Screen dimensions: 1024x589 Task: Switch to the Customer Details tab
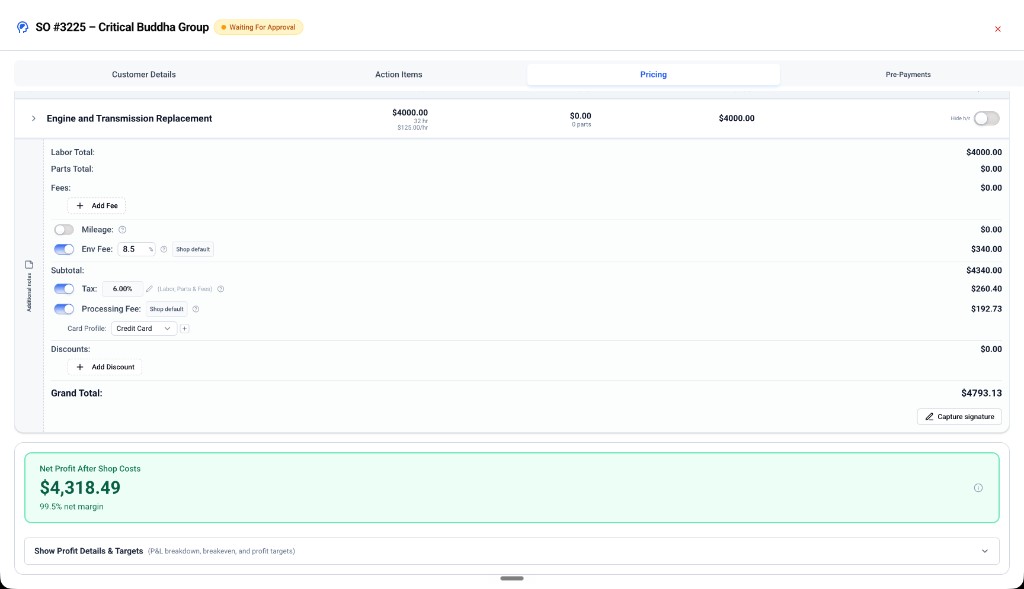point(144,74)
